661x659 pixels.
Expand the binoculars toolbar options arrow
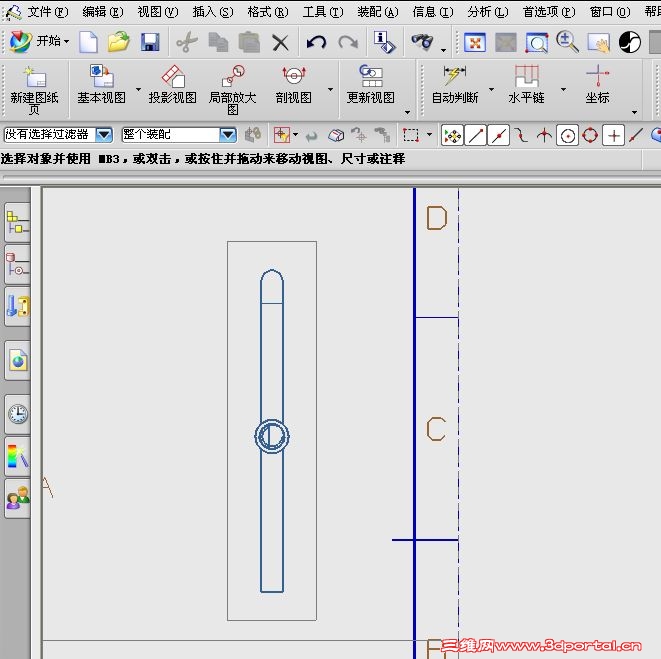443,50
